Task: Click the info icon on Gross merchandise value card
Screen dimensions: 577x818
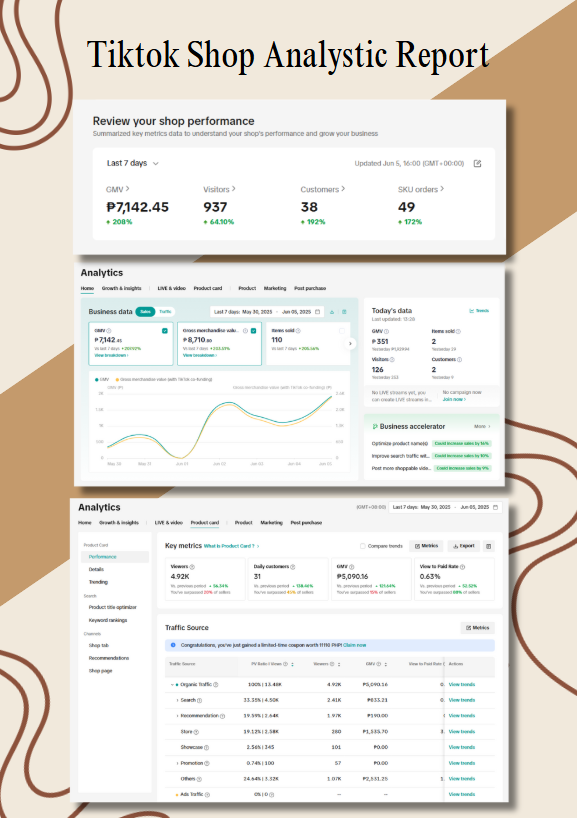Action: point(245,331)
